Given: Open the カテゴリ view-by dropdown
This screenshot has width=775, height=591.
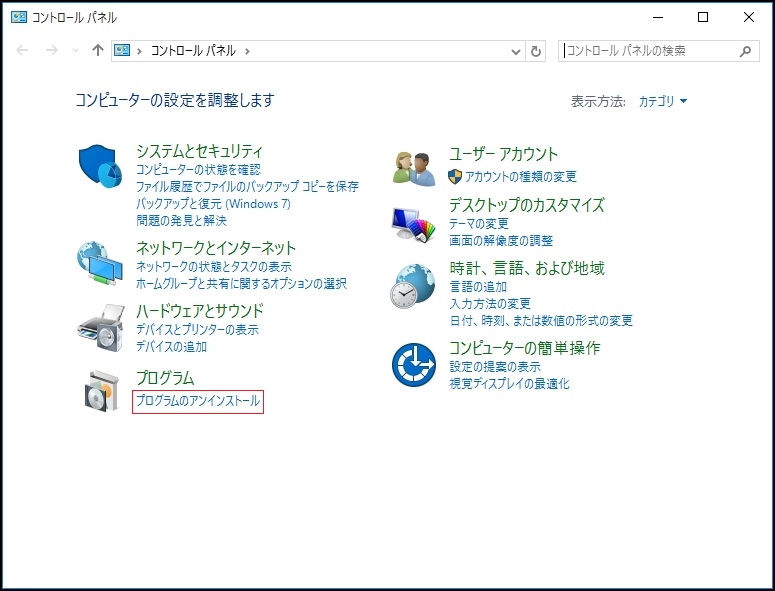Looking at the screenshot, I should (x=662, y=101).
